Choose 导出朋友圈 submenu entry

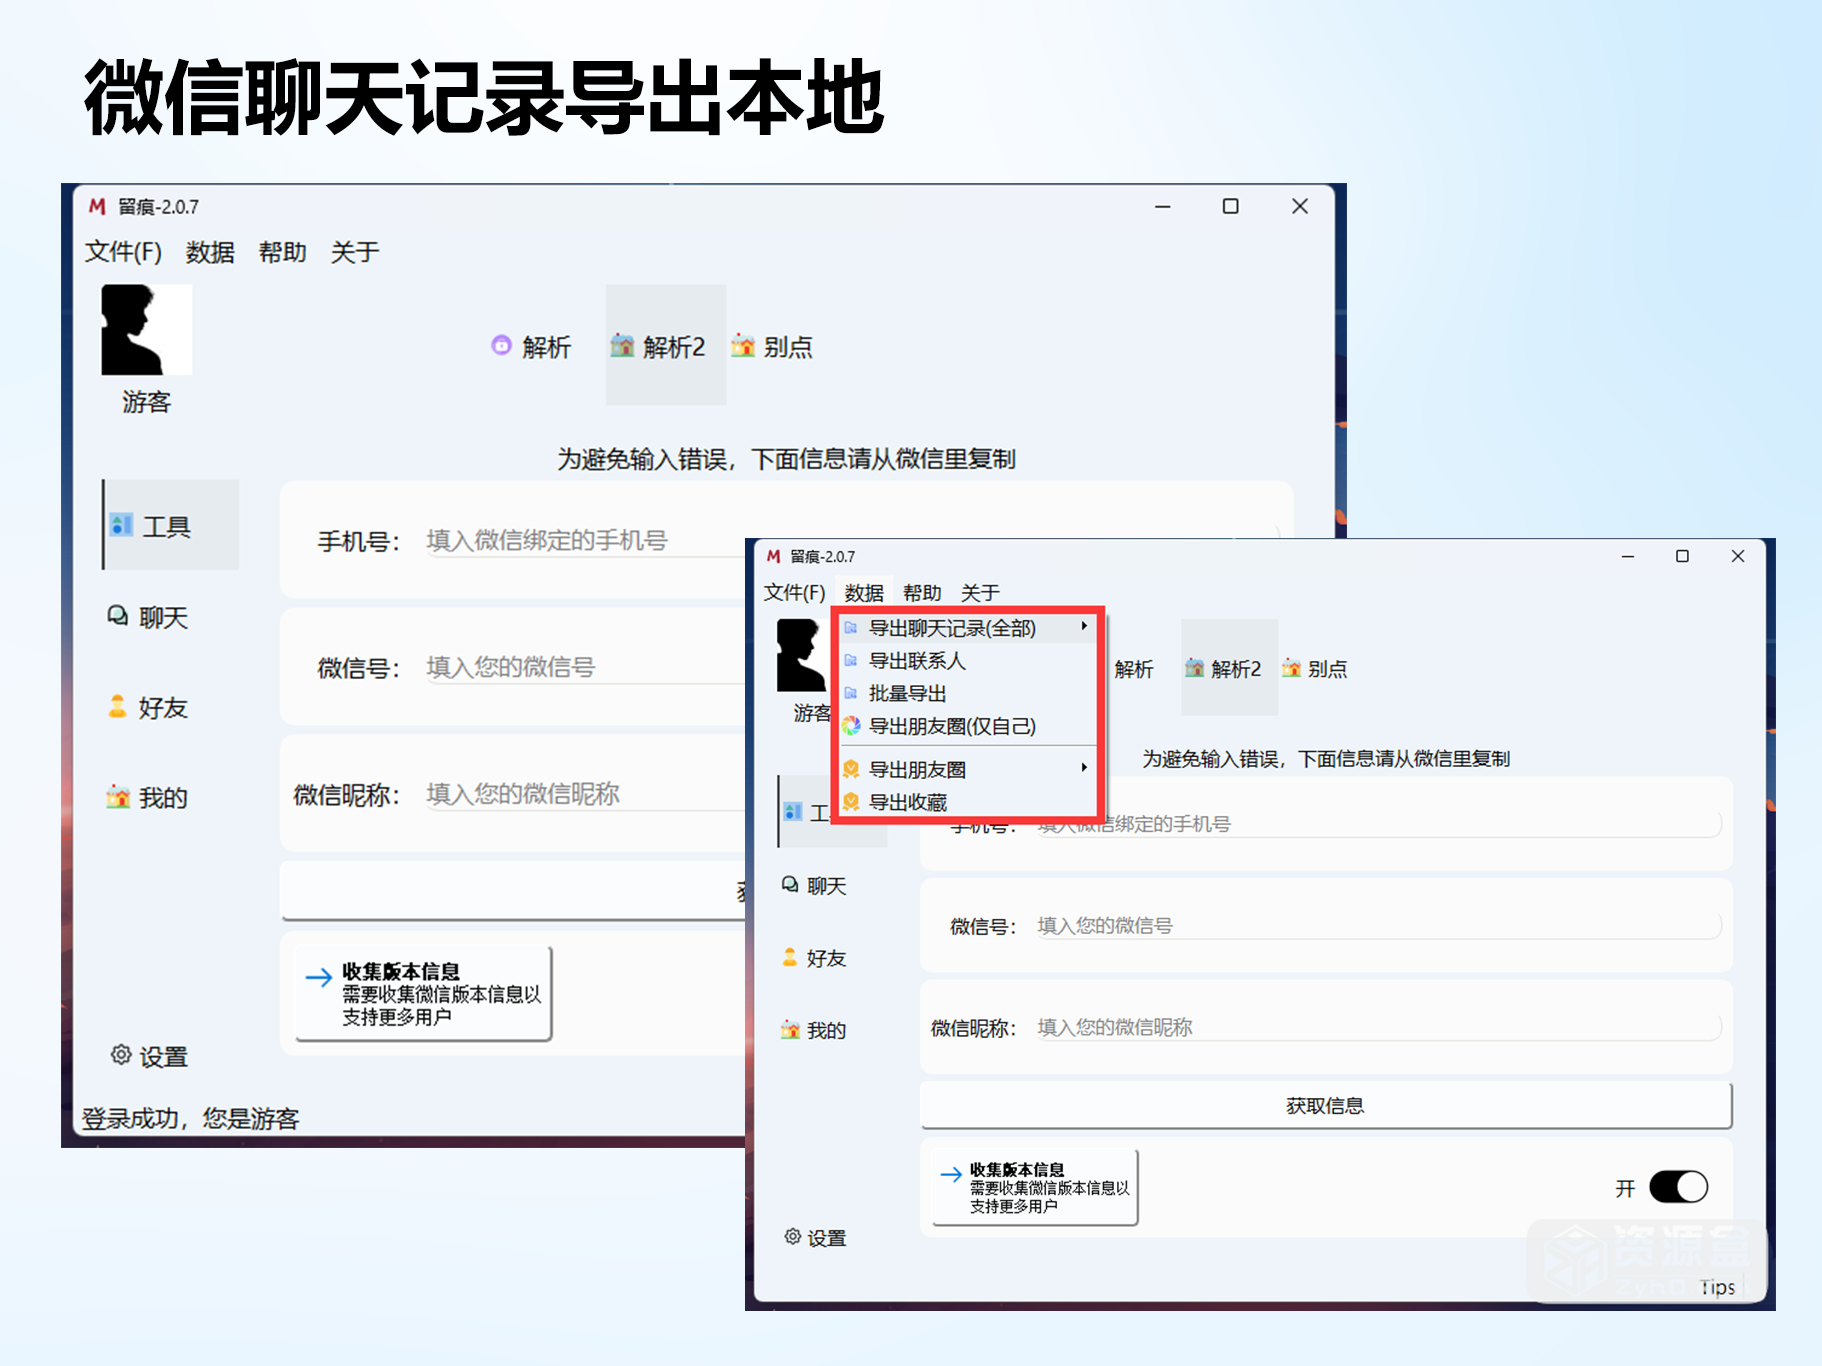tap(967, 769)
